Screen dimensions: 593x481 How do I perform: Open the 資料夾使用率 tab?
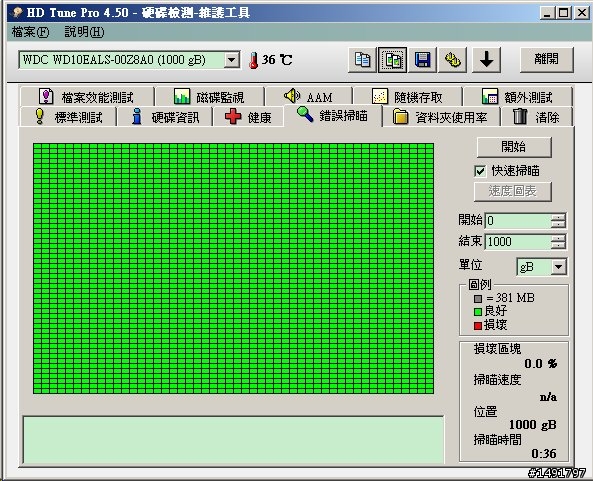coord(441,117)
